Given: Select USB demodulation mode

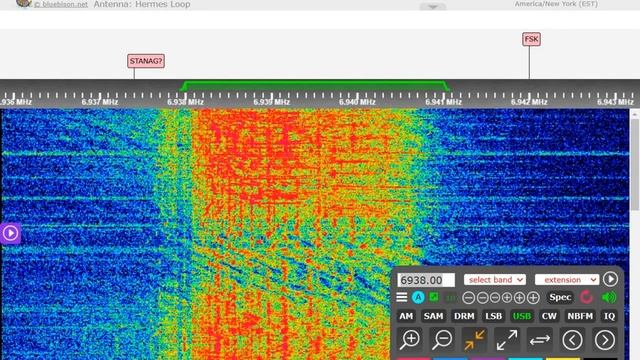Looking at the screenshot, I should point(522,316).
